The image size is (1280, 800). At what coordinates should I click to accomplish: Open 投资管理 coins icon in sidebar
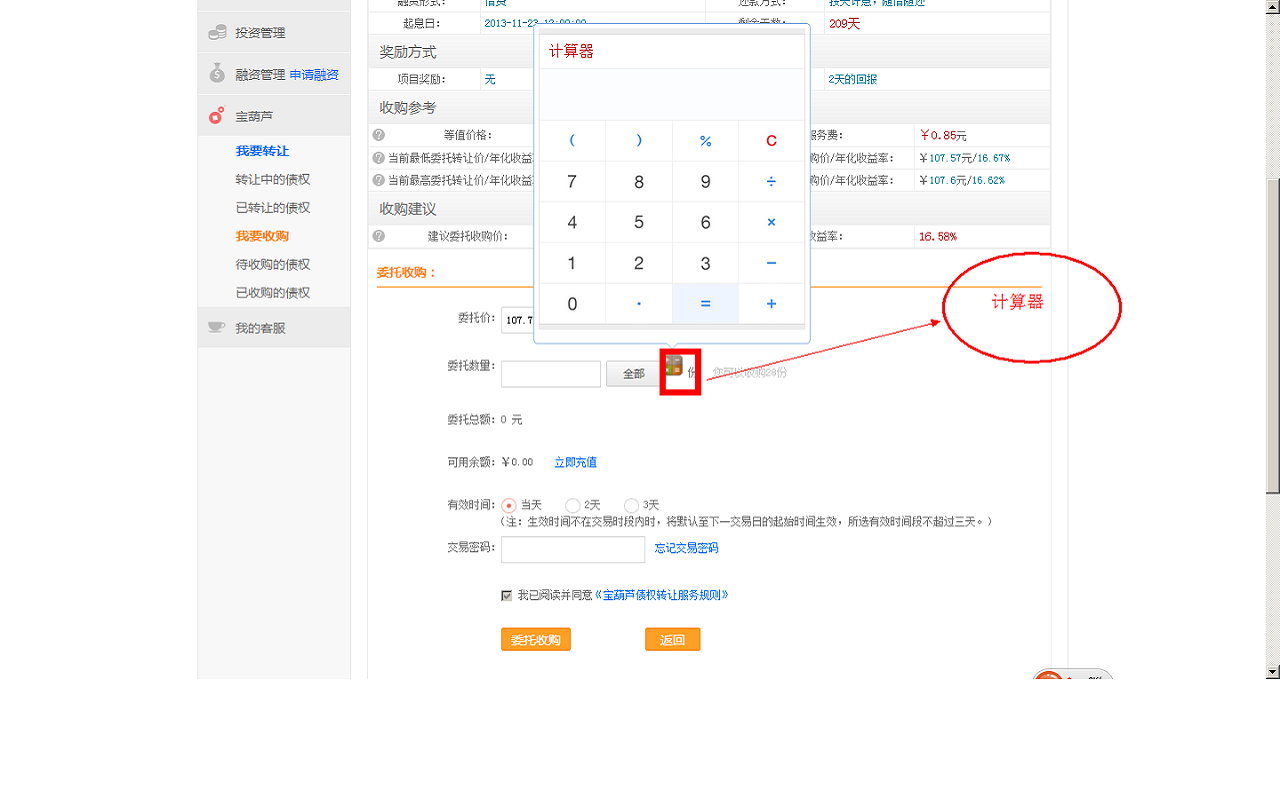point(217,33)
